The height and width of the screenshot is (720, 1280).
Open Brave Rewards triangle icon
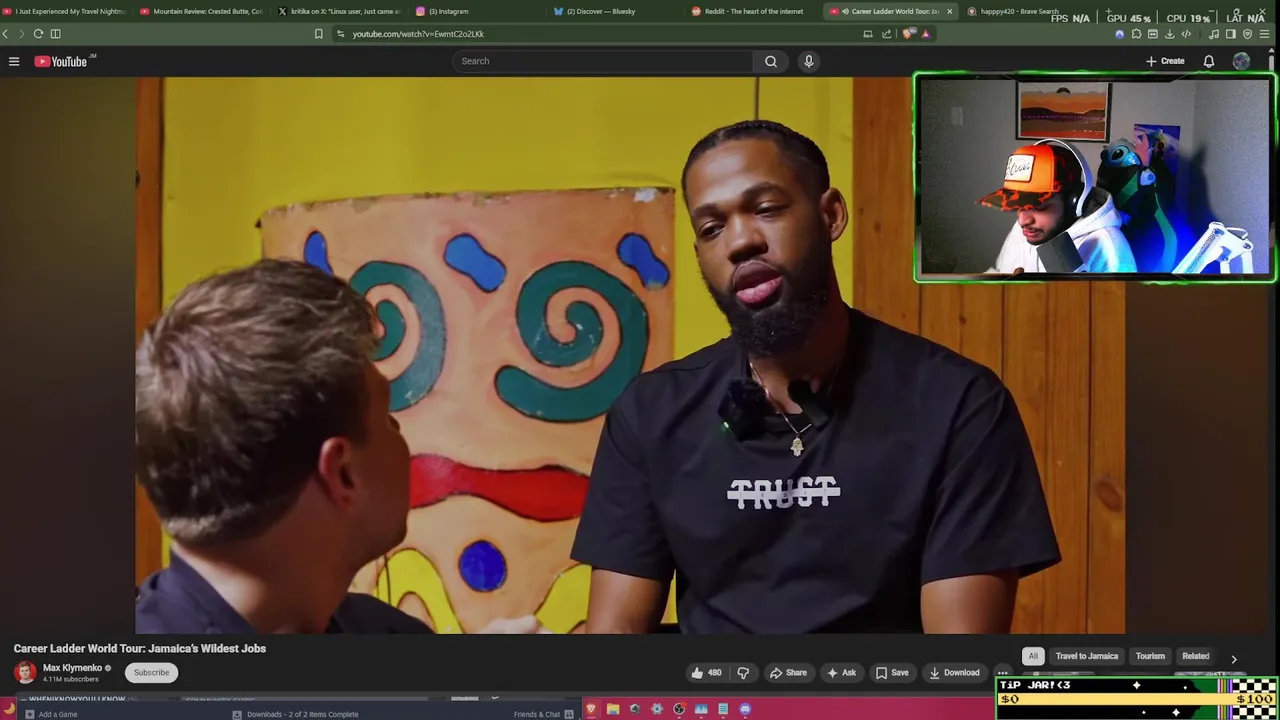click(925, 34)
